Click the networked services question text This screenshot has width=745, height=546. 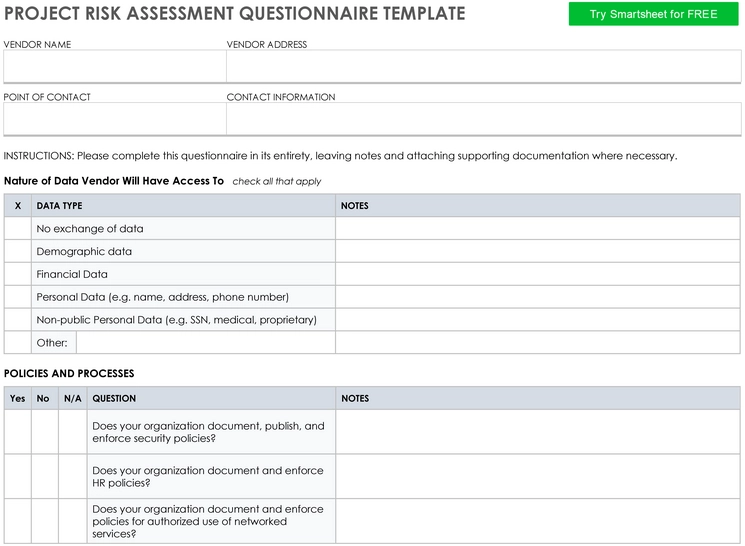208,521
